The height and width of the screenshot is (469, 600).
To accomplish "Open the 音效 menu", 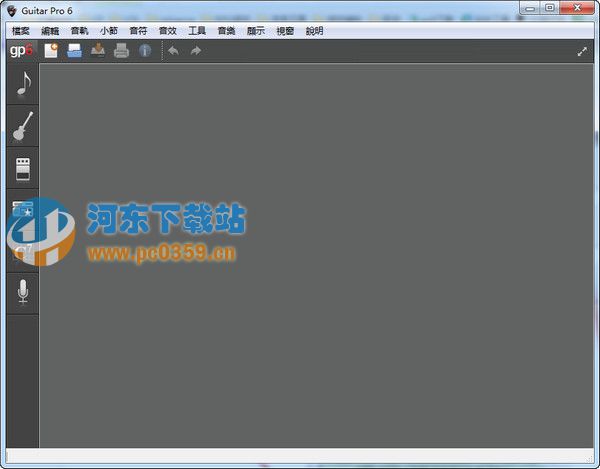I will point(168,31).
